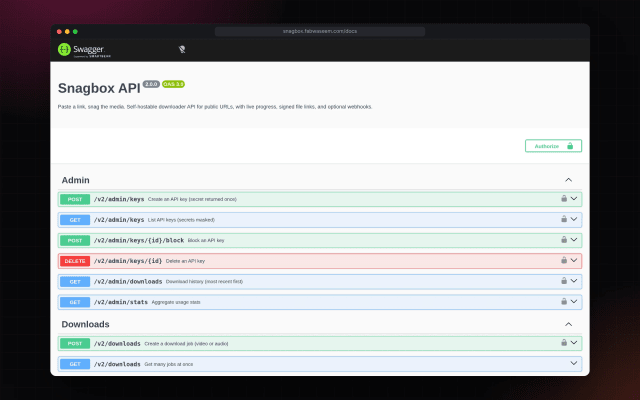
Task: Click text 'Create a download job (video or audio)'
Action: point(186,344)
